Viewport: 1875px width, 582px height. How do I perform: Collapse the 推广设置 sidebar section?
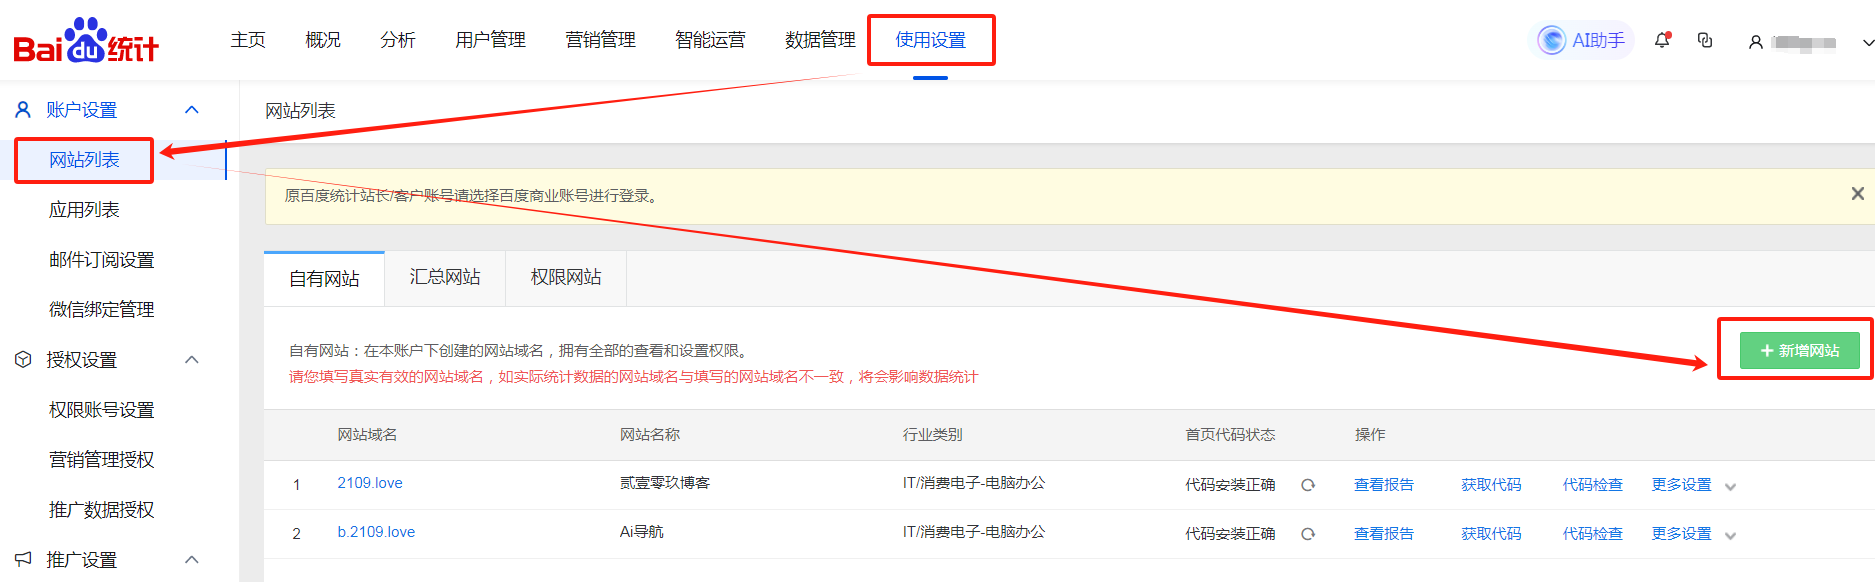[x=192, y=560]
